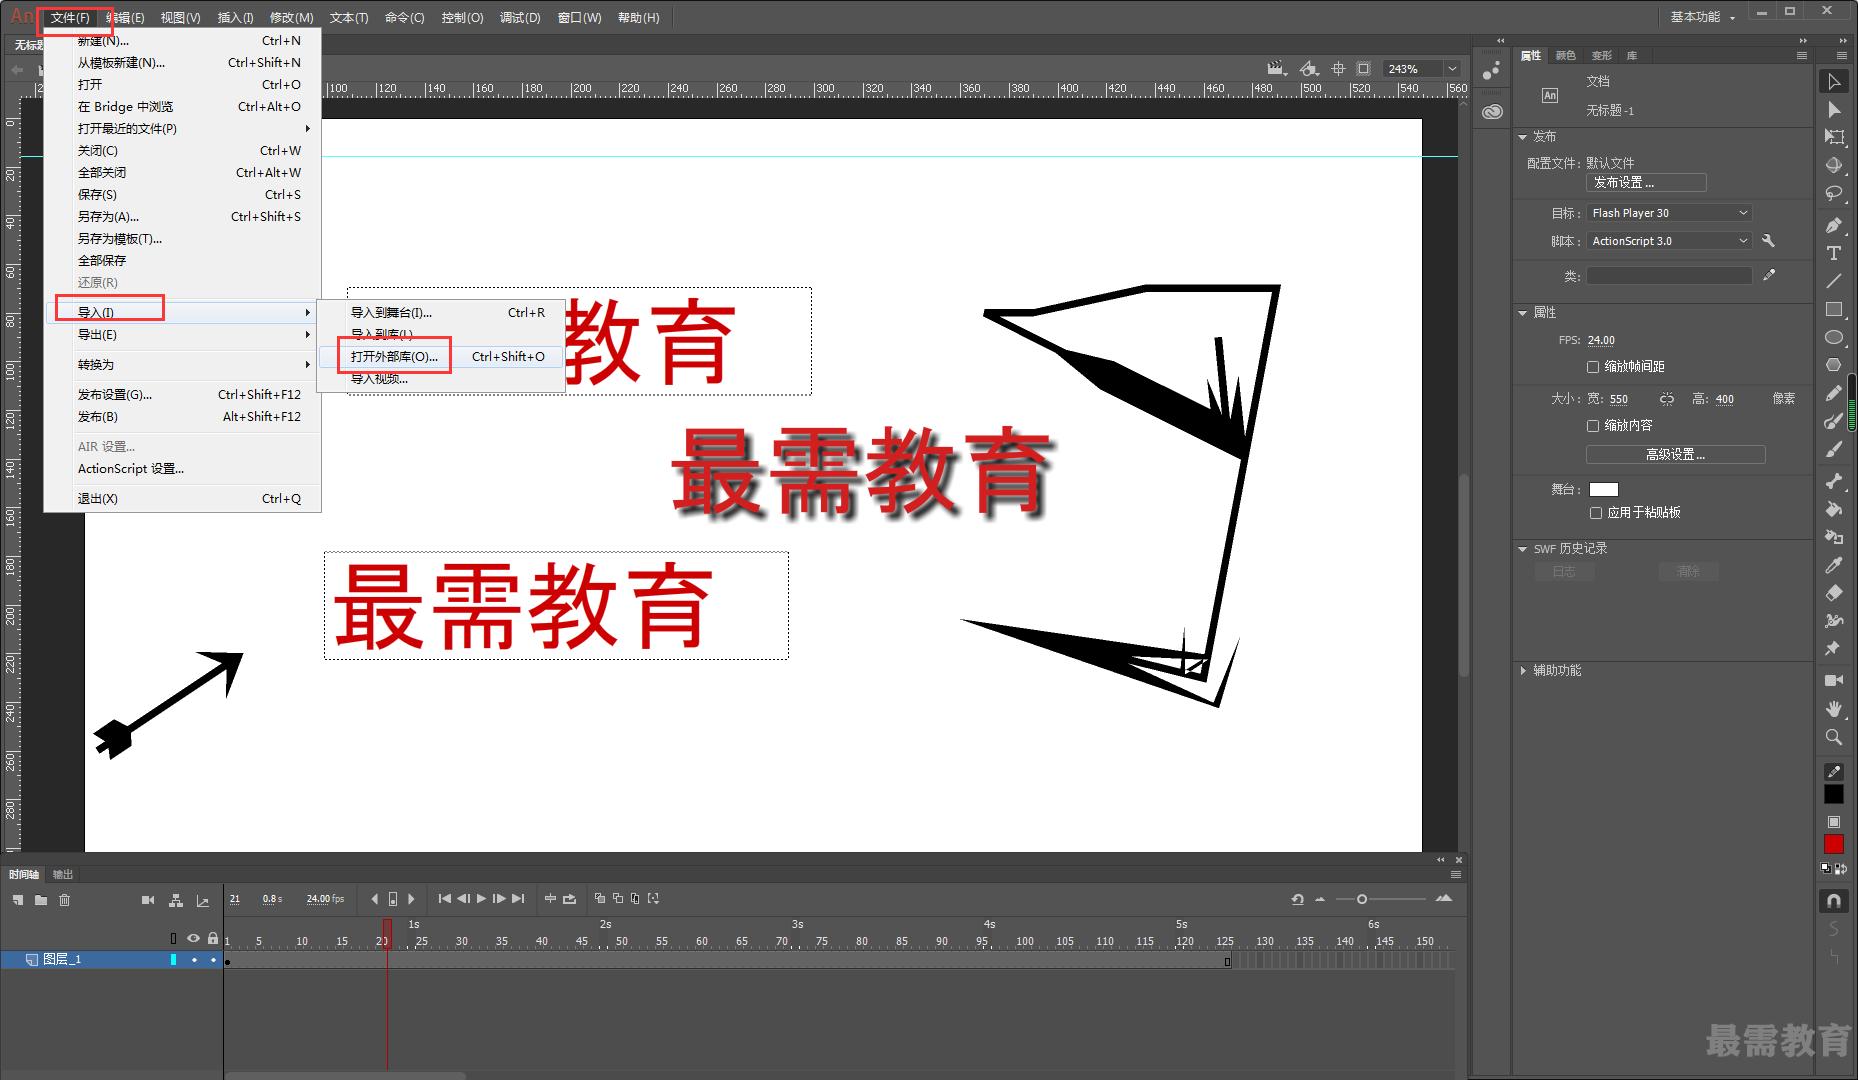Collapse the SWF 历史记录 section
This screenshot has width=1858, height=1080.
click(x=1523, y=549)
